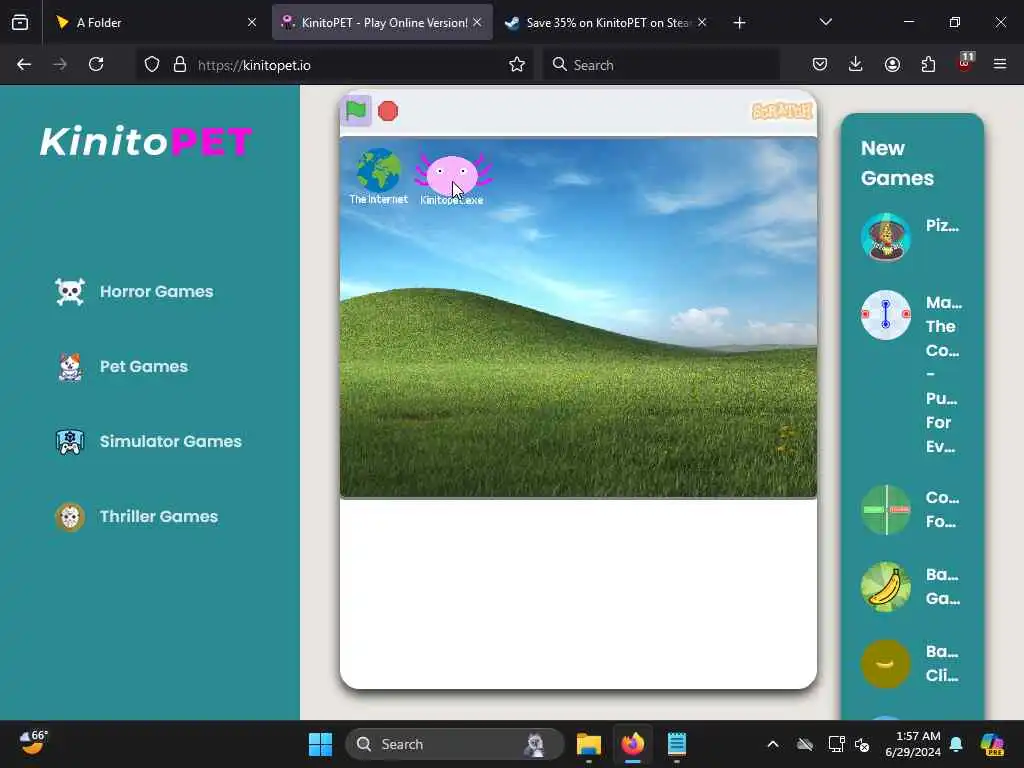Image resolution: width=1024 pixels, height=768 pixels.
Task: Click the cat Pet Games icon
Action: (70, 367)
